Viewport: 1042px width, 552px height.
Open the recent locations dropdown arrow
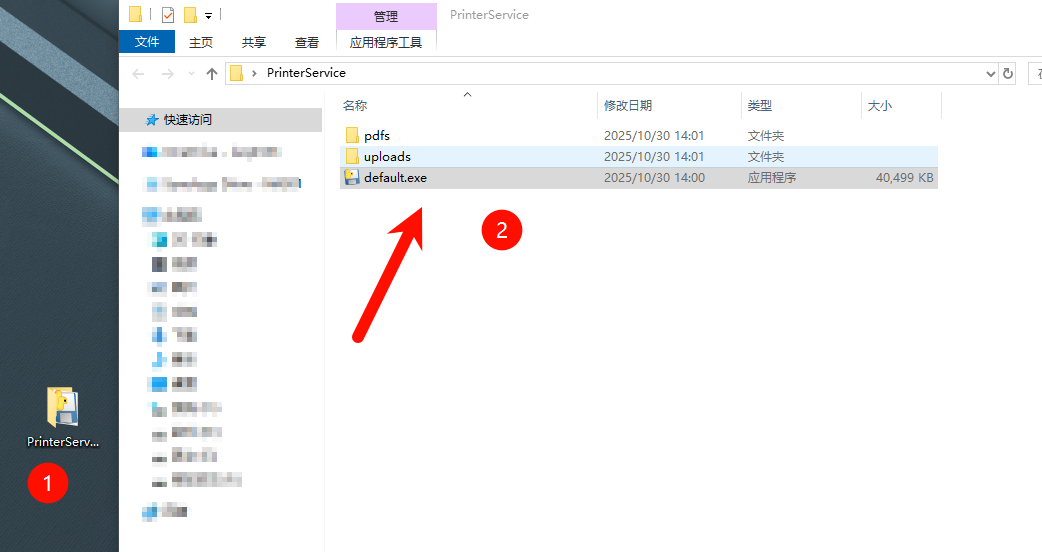191,74
